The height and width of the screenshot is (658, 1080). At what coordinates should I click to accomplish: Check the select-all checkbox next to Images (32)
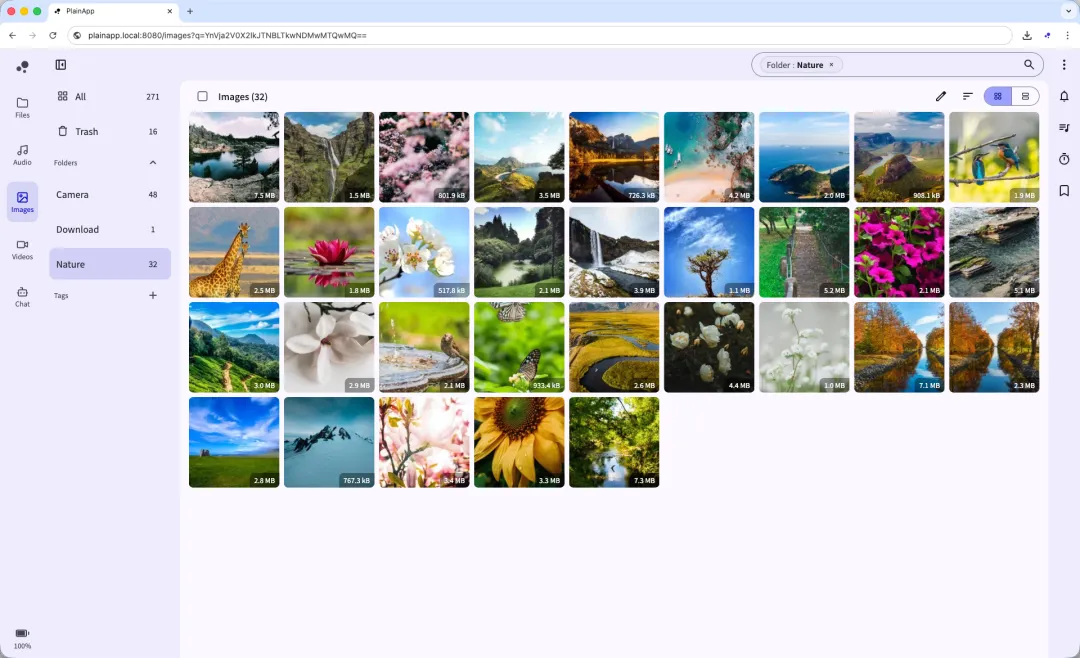point(203,96)
